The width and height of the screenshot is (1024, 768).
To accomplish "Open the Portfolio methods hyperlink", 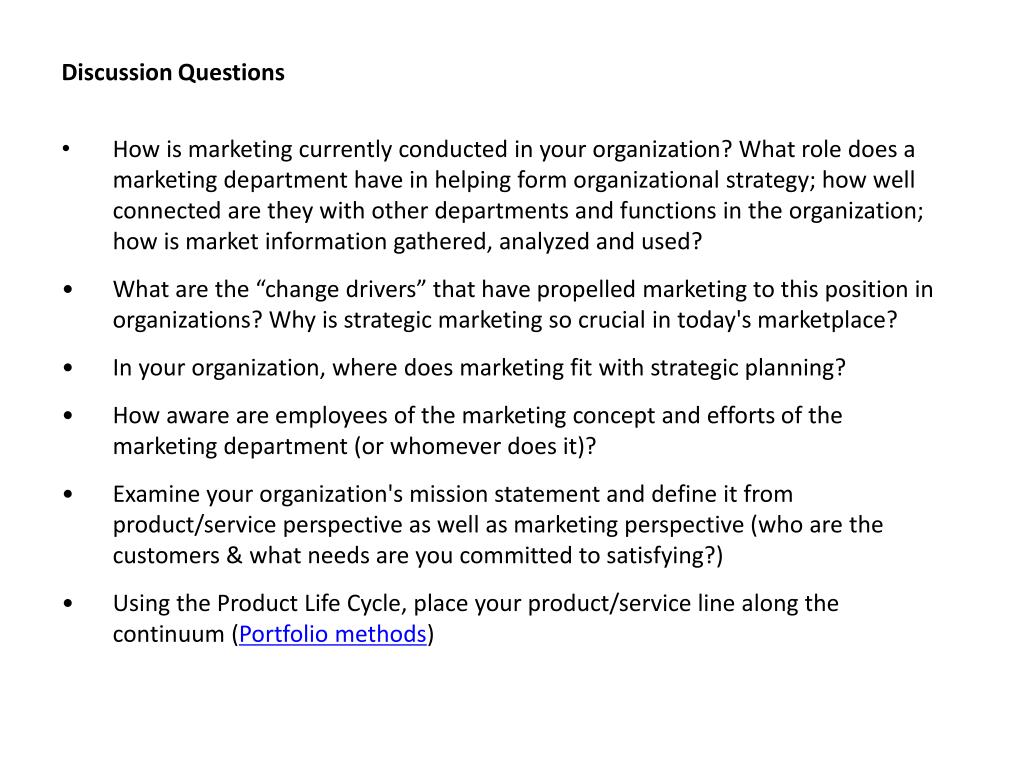I will (x=333, y=635).
